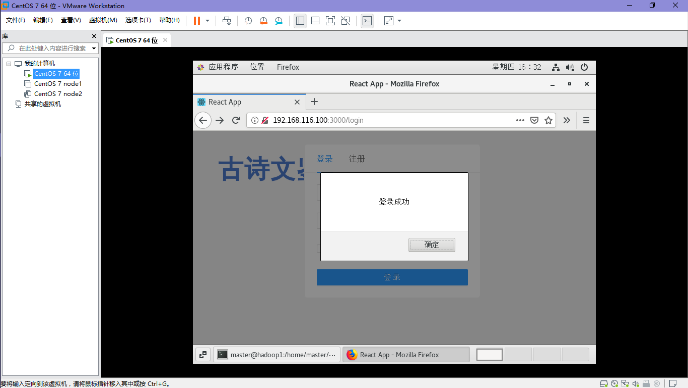Select CentOS 7 node2 in library
The width and height of the screenshot is (688, 388).
[x=57, y=93]
